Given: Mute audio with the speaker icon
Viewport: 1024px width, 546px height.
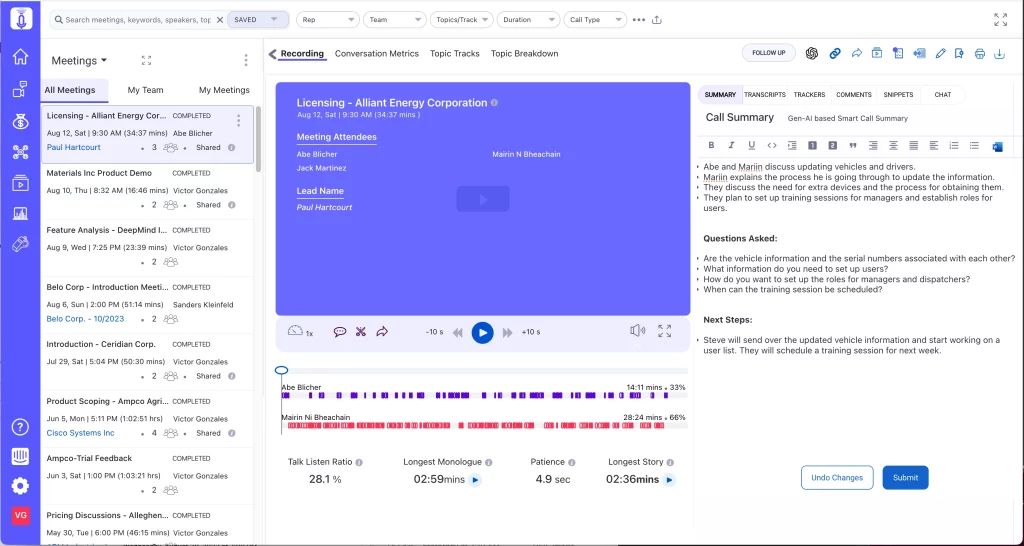Looking at the screenshot, I should tap(637, 330).
